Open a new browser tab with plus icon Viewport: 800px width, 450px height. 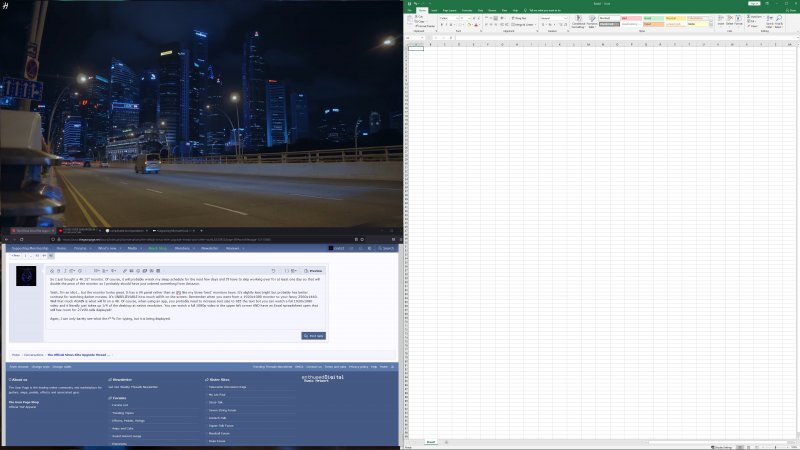(201, 231)
